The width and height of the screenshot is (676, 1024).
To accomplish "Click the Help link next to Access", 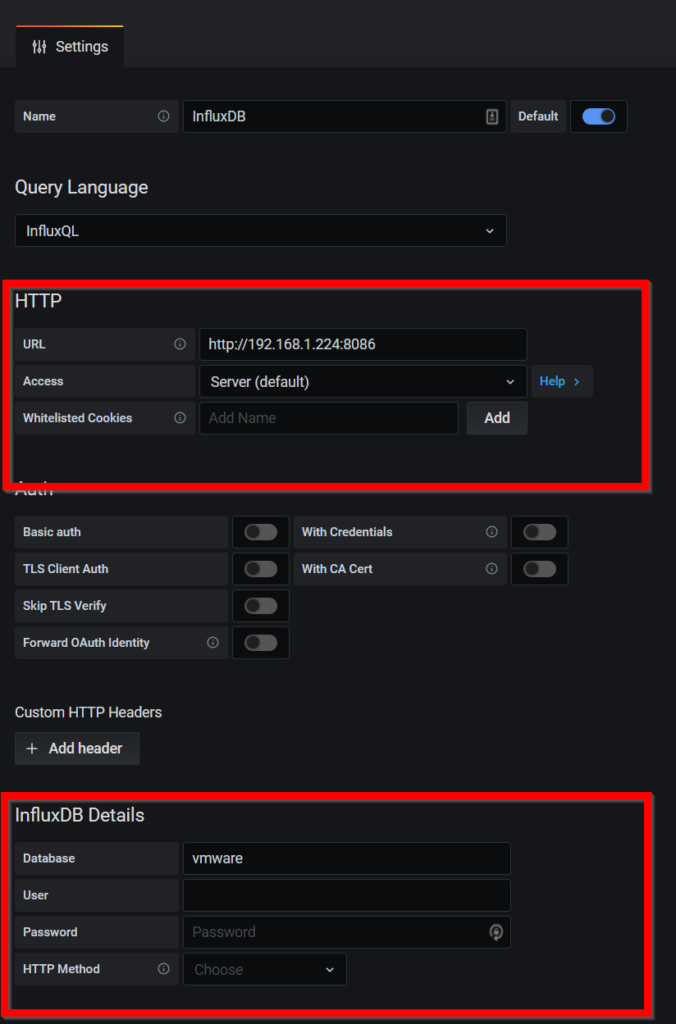I will click(562, 381).
